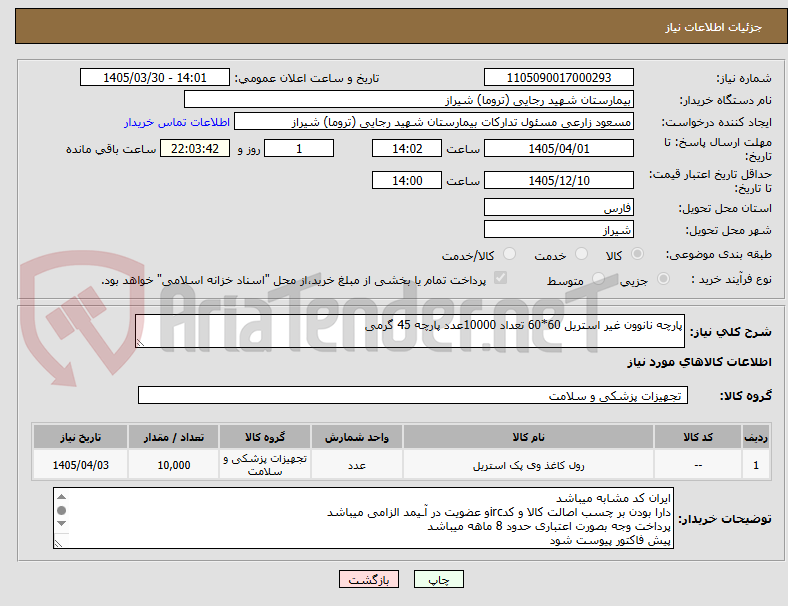Click the row number cell 1
788x606 pixels.
click(x=756, y=465)
